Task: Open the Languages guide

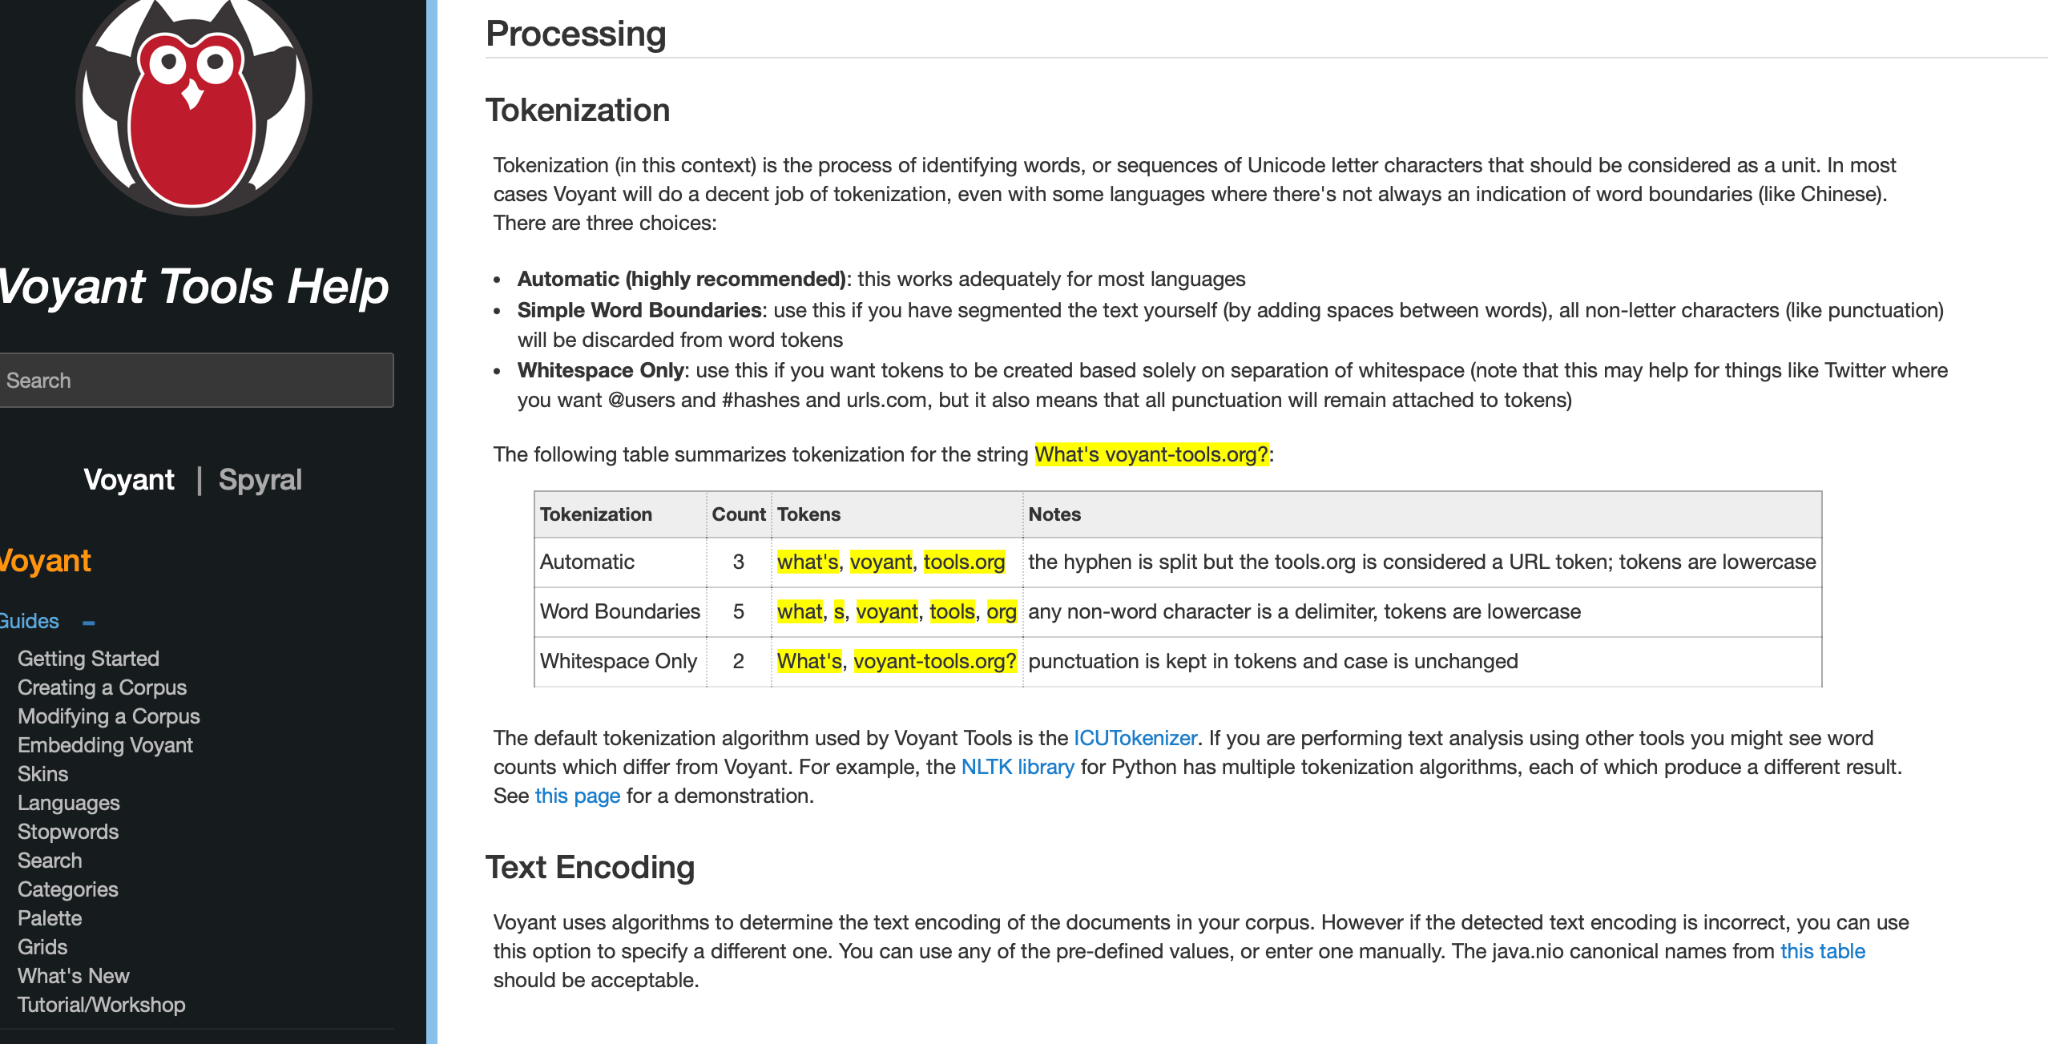Action: (x=68, y=803)
